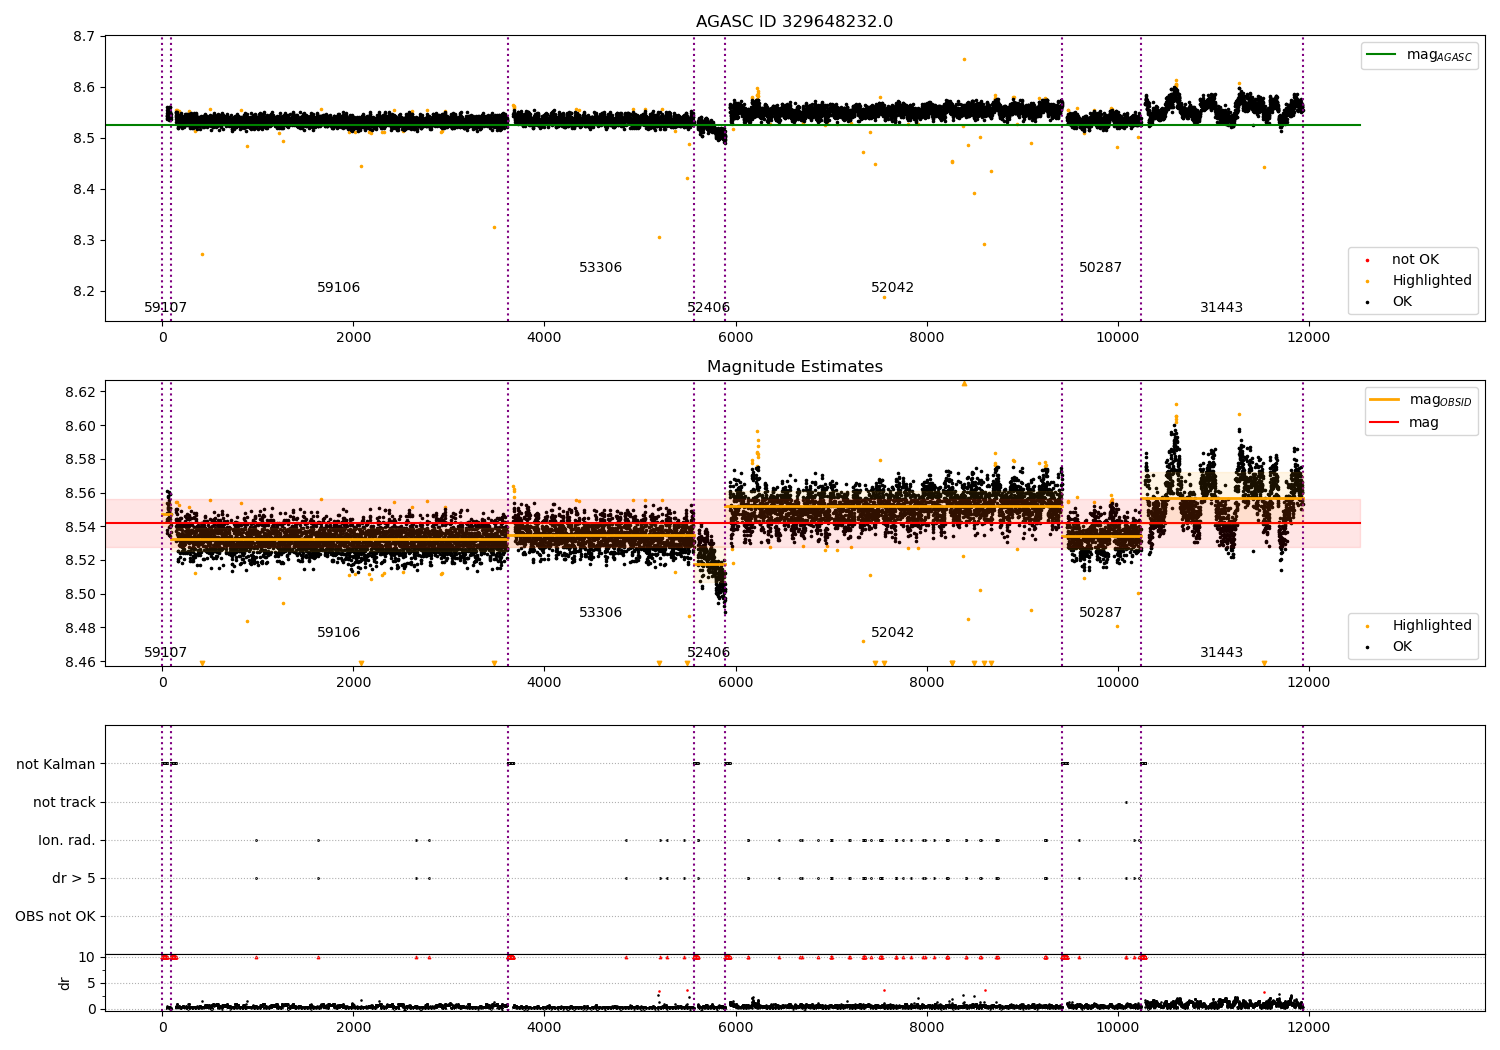Select the 8.46 y-axis tick label

[x=81, y=662]
